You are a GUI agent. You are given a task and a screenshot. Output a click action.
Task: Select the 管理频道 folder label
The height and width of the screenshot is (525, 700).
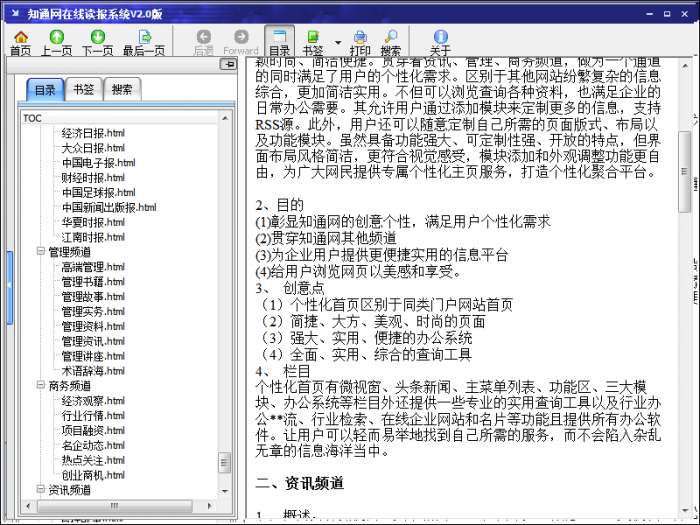tap(70, 252)
